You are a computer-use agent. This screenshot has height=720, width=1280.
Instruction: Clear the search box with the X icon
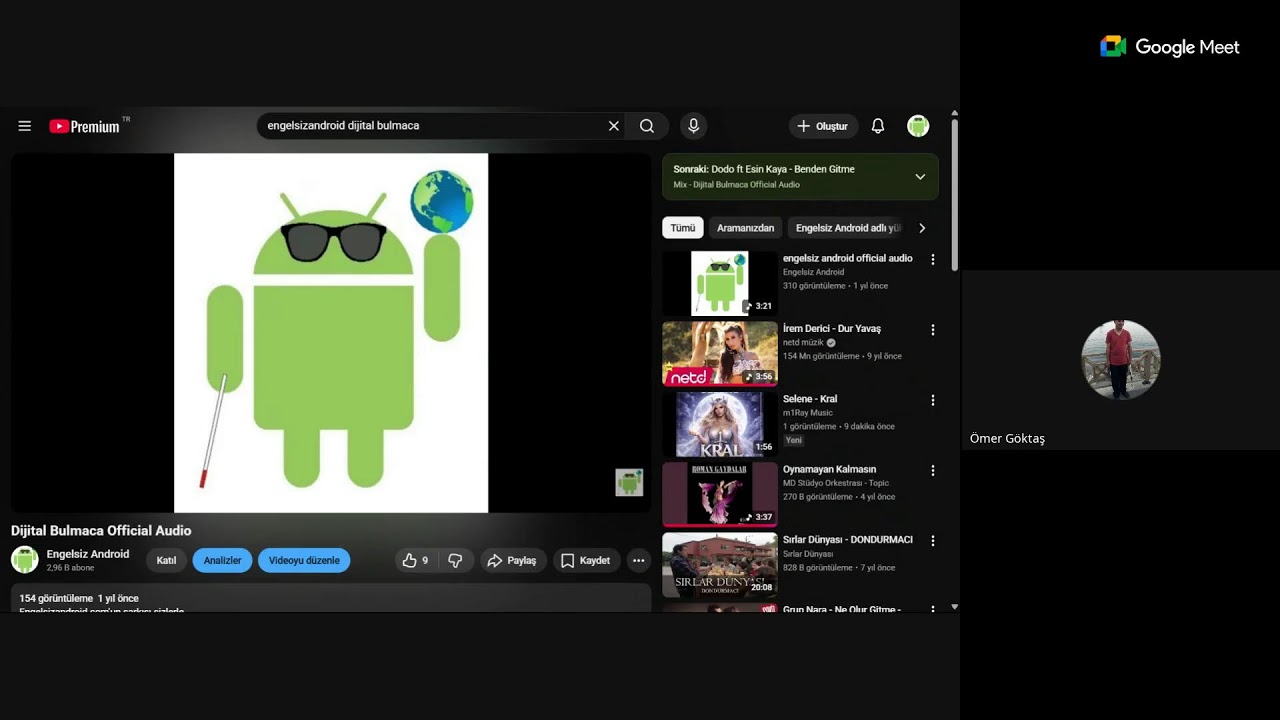tap(614, 126)
